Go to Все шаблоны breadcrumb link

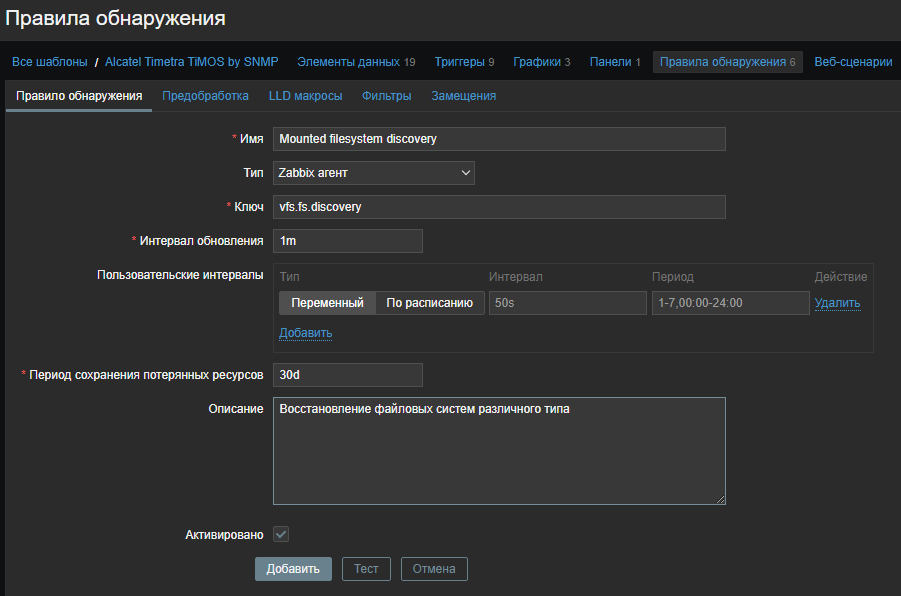click(x=49, y=62)
